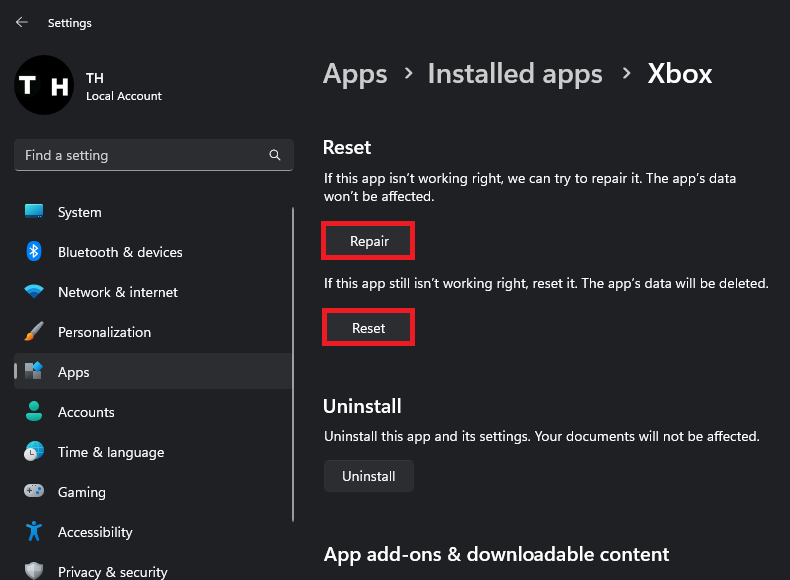Click the System monitor icon
The image size is (790, 580).
[x=34, y=212]
